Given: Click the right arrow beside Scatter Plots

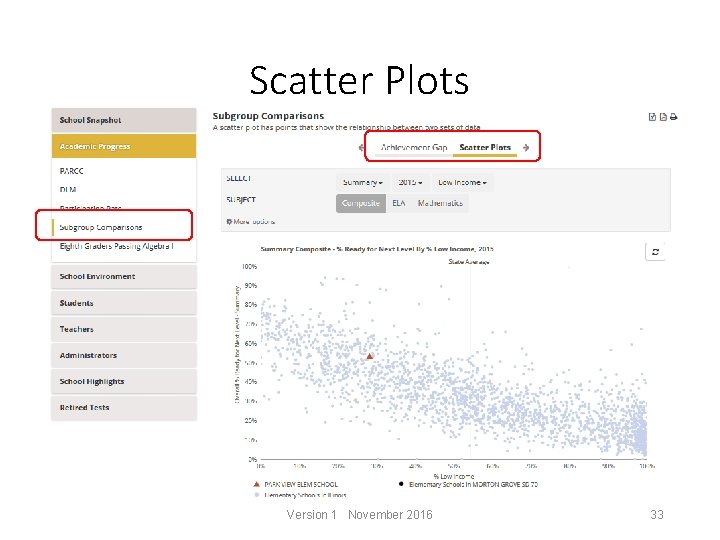Looking at the screenshot, I should tap(526, 147).
